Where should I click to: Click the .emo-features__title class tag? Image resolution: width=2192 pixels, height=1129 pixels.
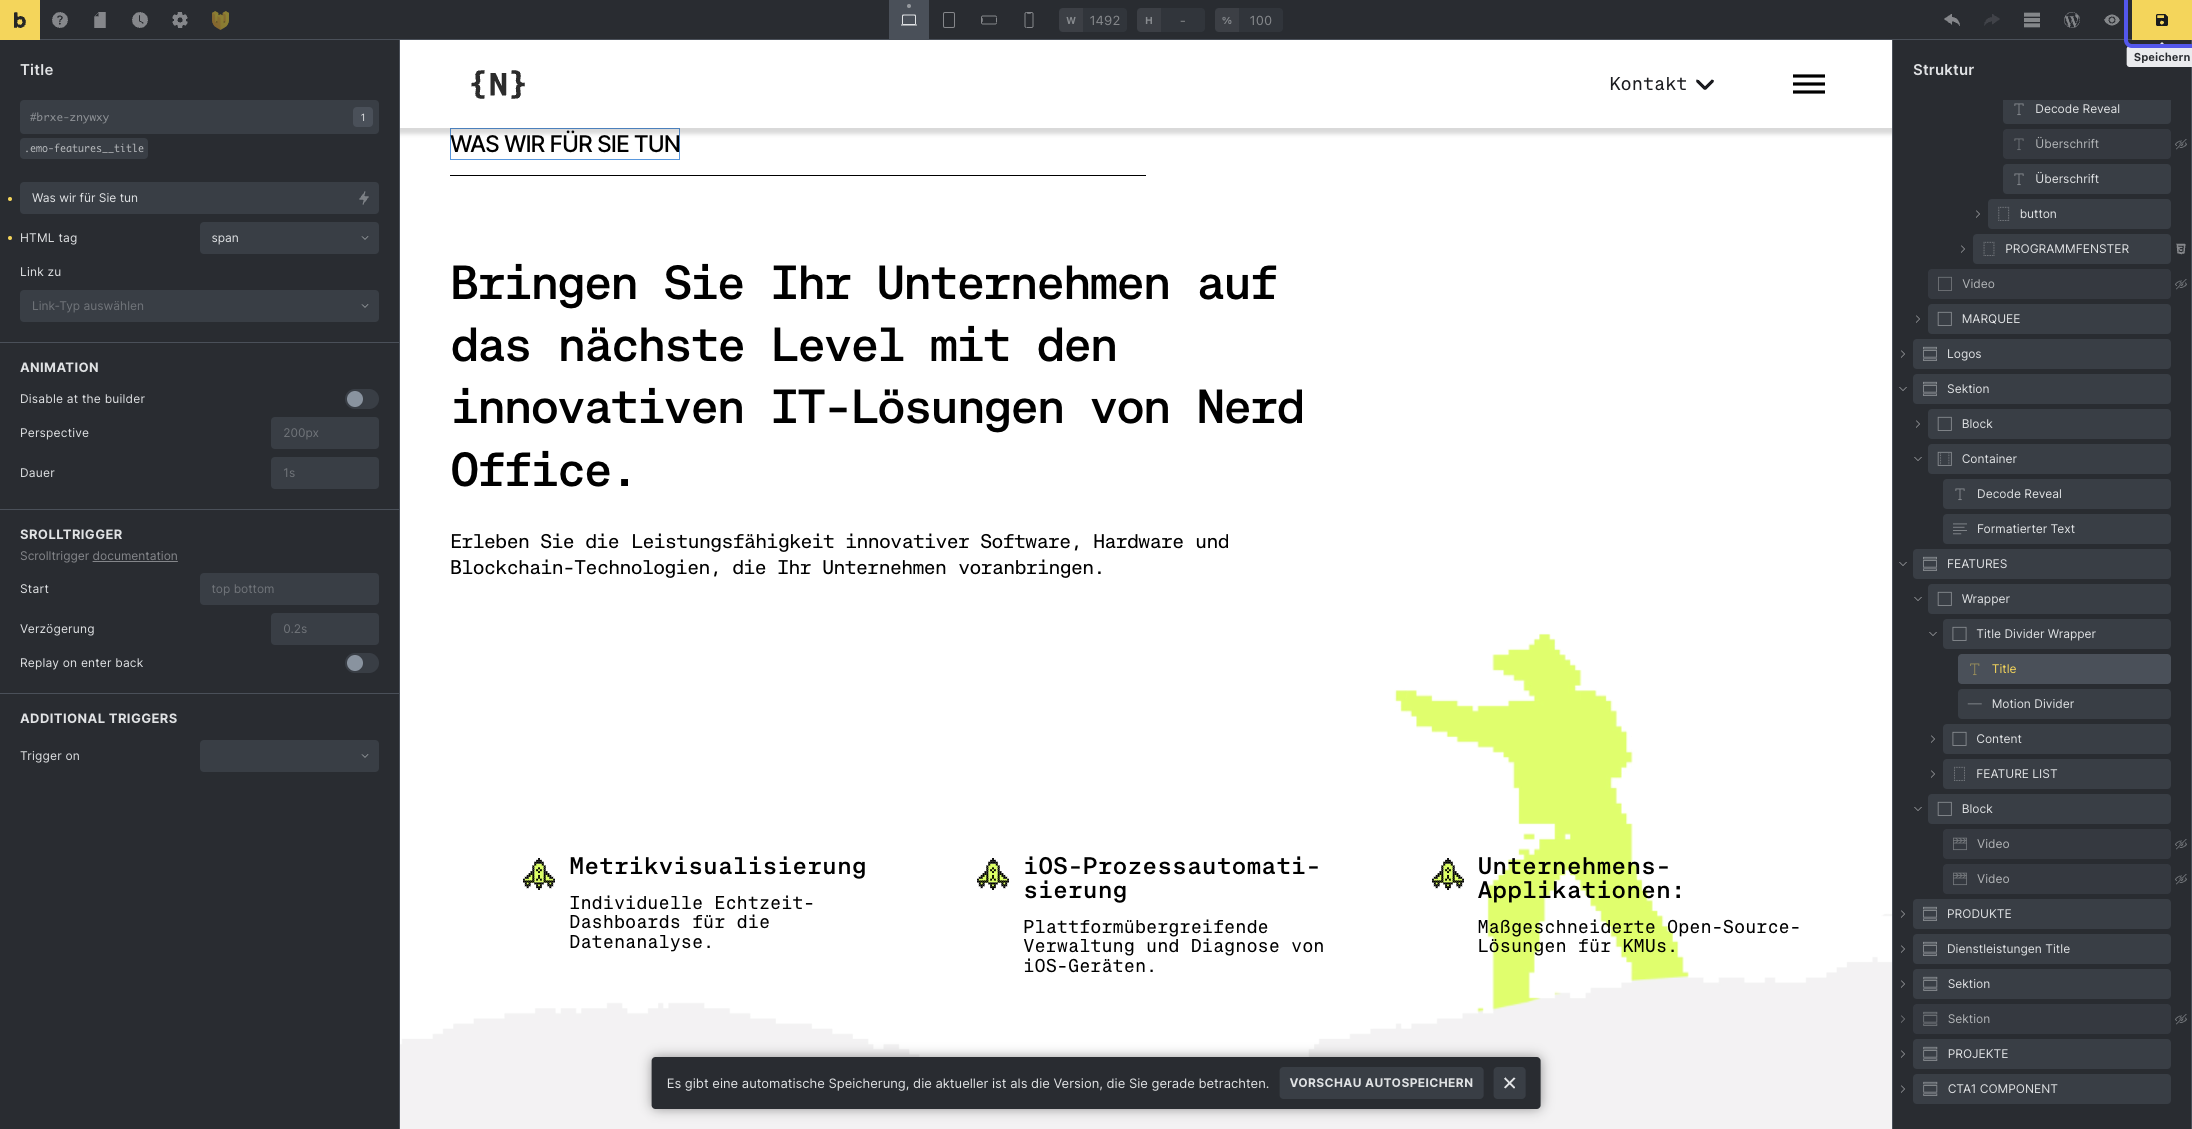click(x=85, y=148)
